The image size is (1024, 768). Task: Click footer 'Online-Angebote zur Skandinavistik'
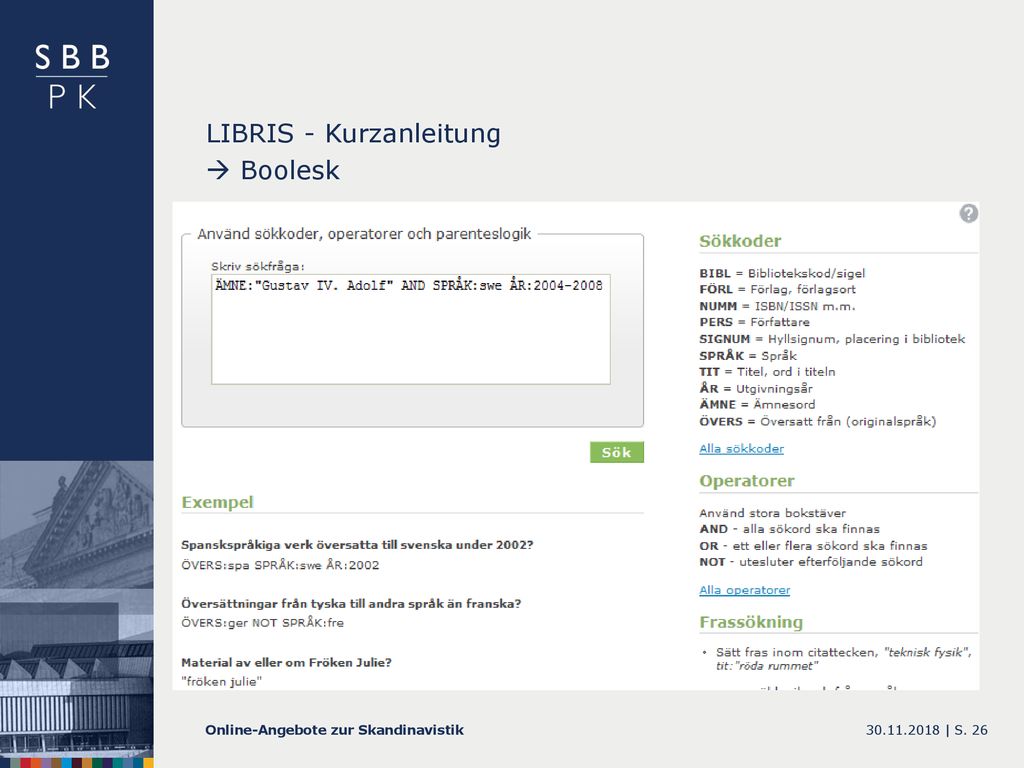pos(334,730)
